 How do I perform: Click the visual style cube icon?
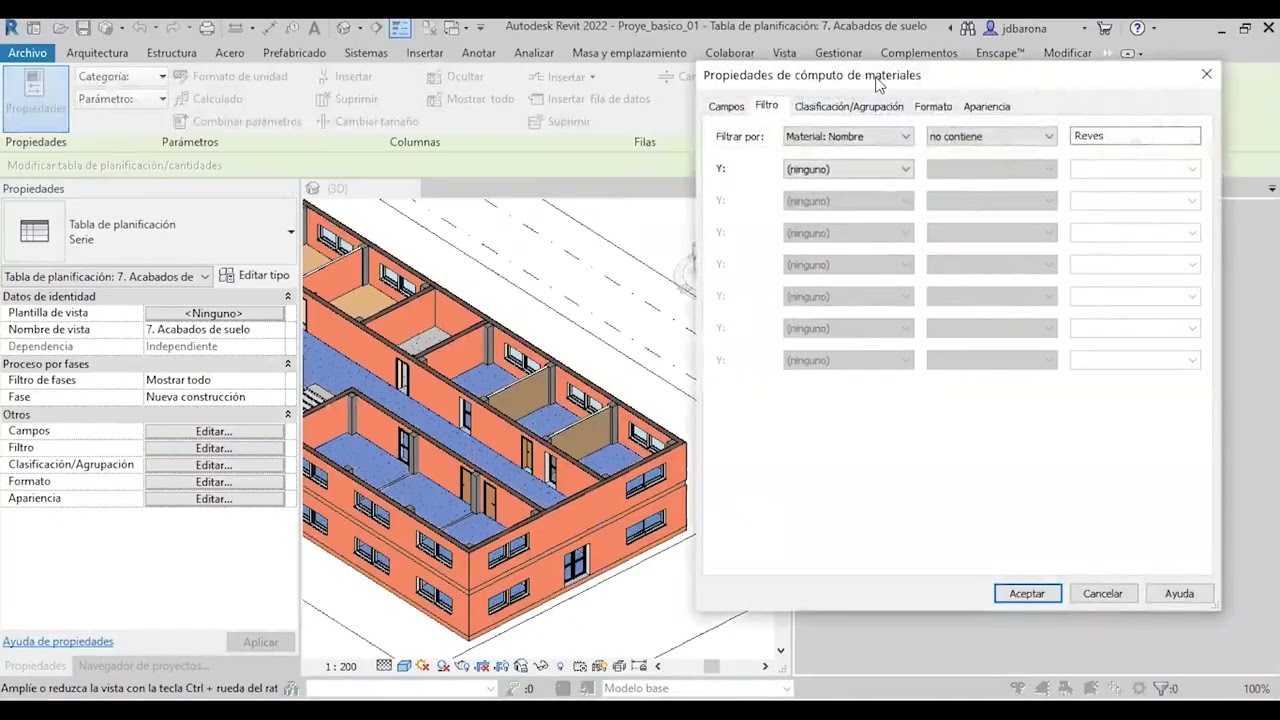[404, 666]
